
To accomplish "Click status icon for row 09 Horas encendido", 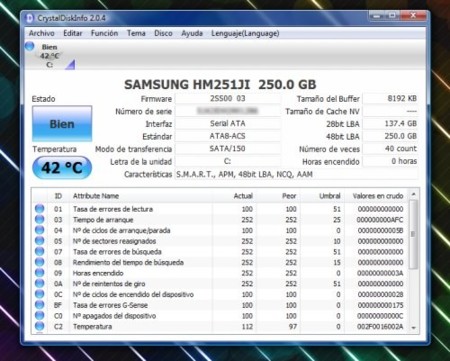I will point(39,273).
